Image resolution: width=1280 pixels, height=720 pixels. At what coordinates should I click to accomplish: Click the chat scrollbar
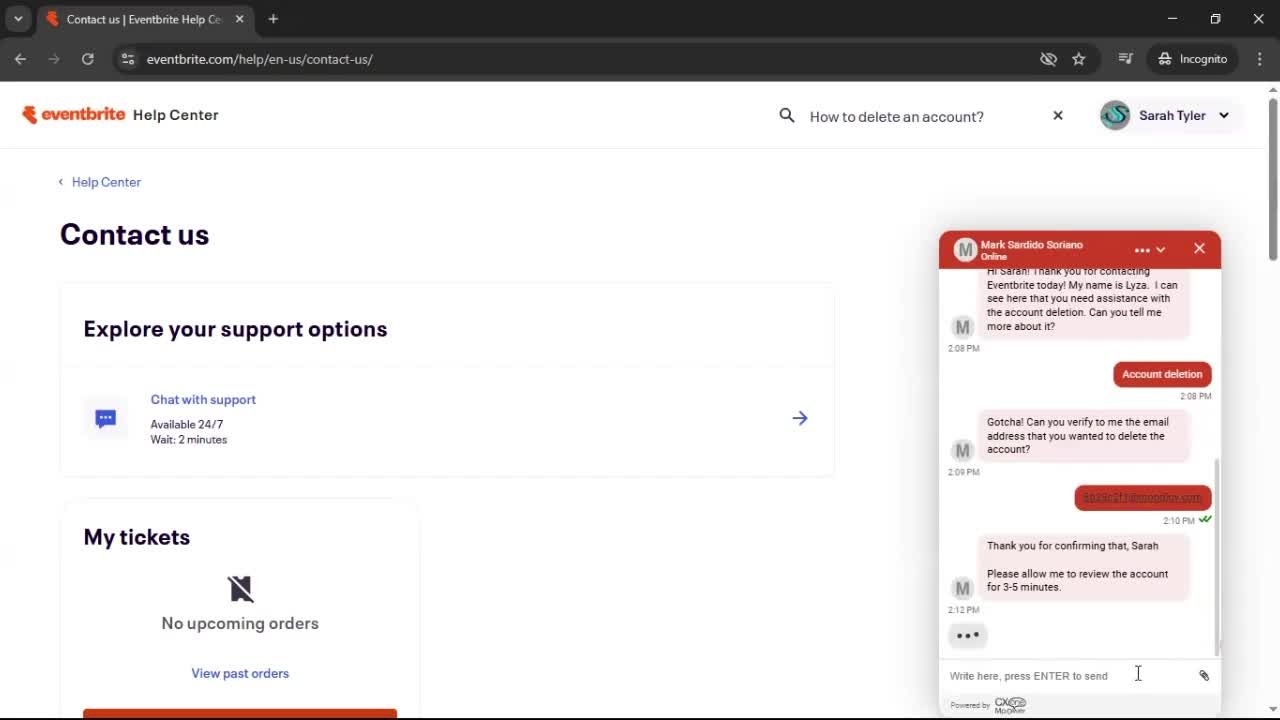click(x=1217, y=555)
